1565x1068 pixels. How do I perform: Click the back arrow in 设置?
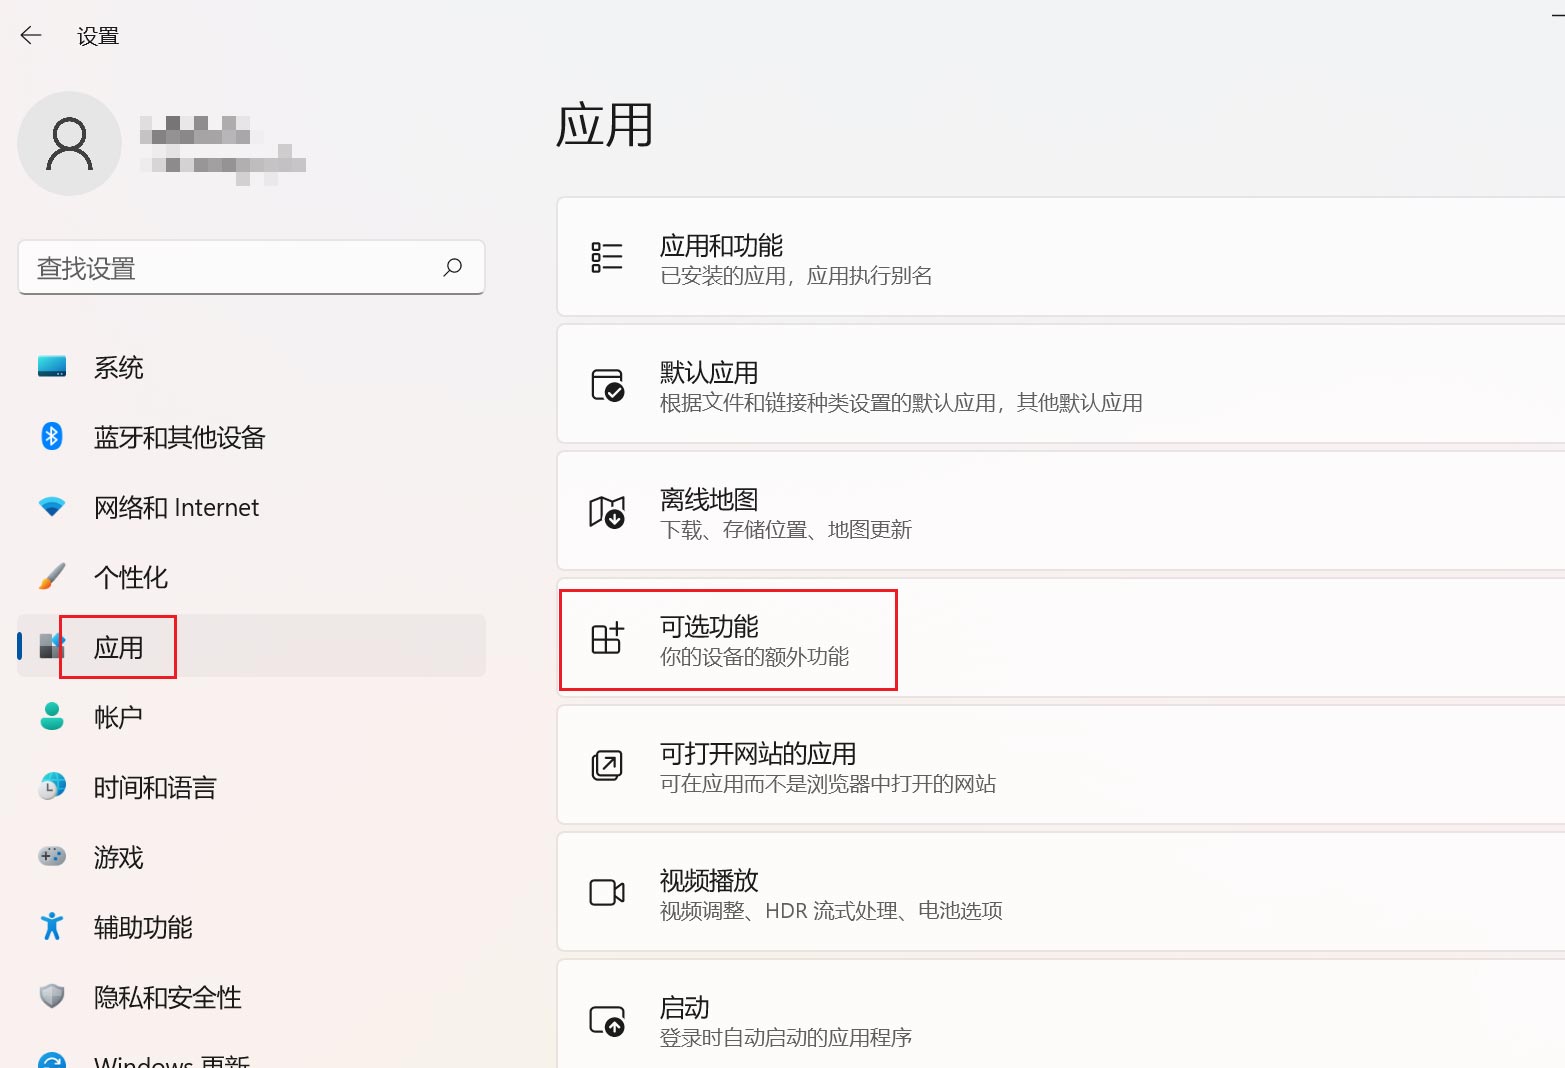[x=30, y=35]
